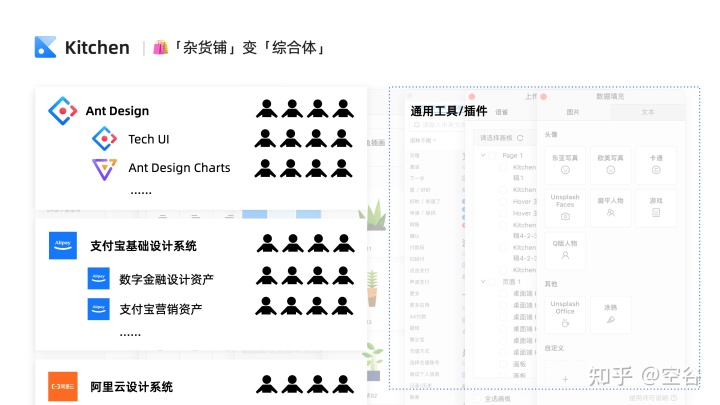Click the refresh icon next to 请选择画板

tap(520, 138)
